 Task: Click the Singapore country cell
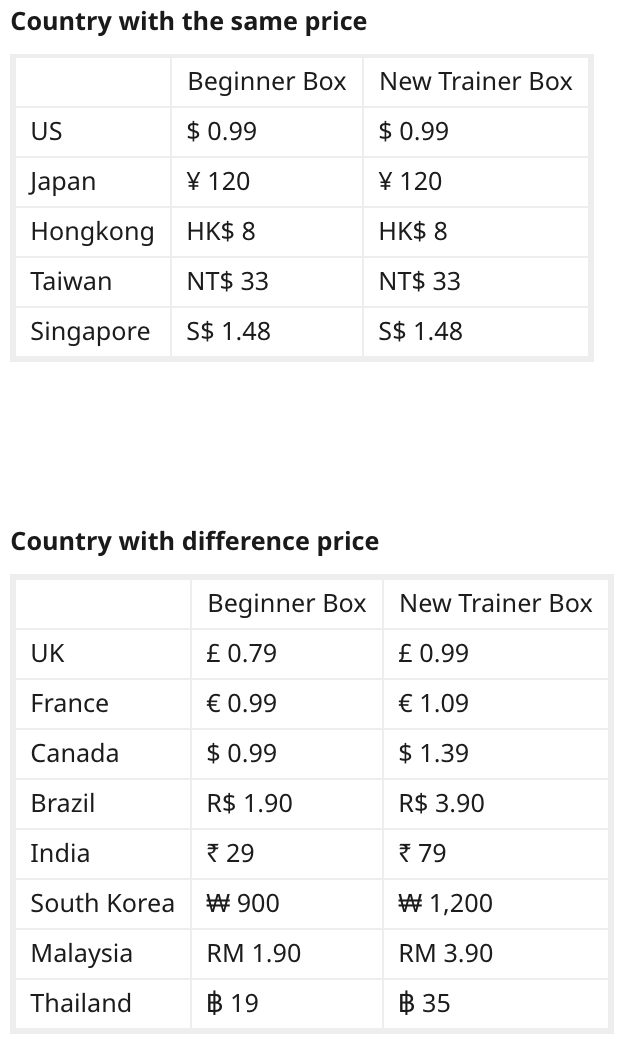click(x=90, y=332)
